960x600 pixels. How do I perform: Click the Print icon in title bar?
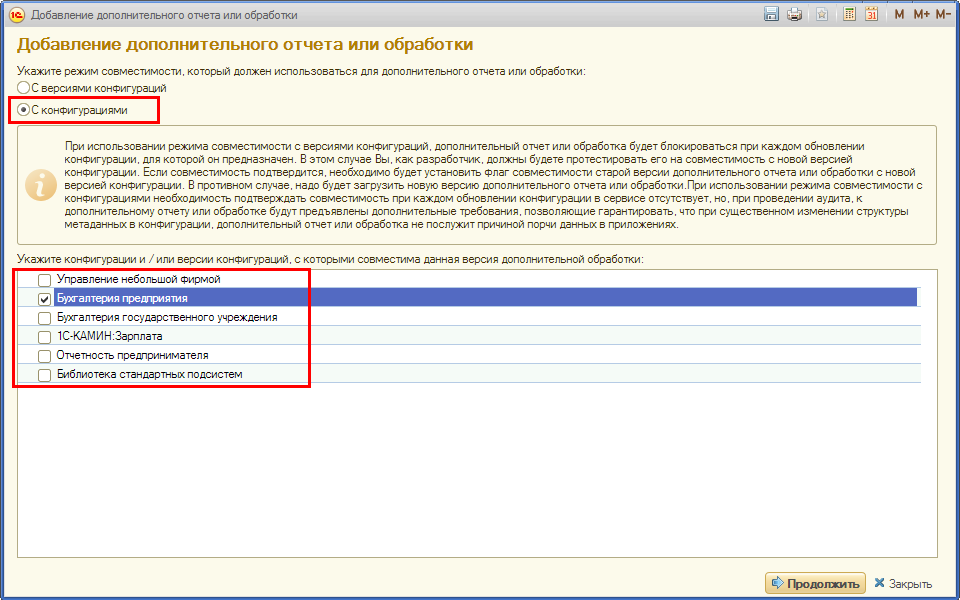coord(795,14)
